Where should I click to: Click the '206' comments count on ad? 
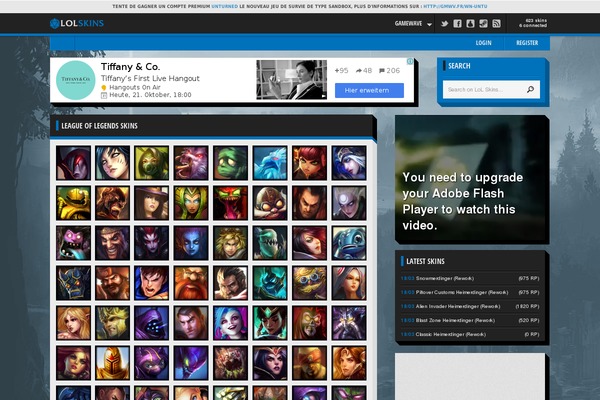coord(390,70)
